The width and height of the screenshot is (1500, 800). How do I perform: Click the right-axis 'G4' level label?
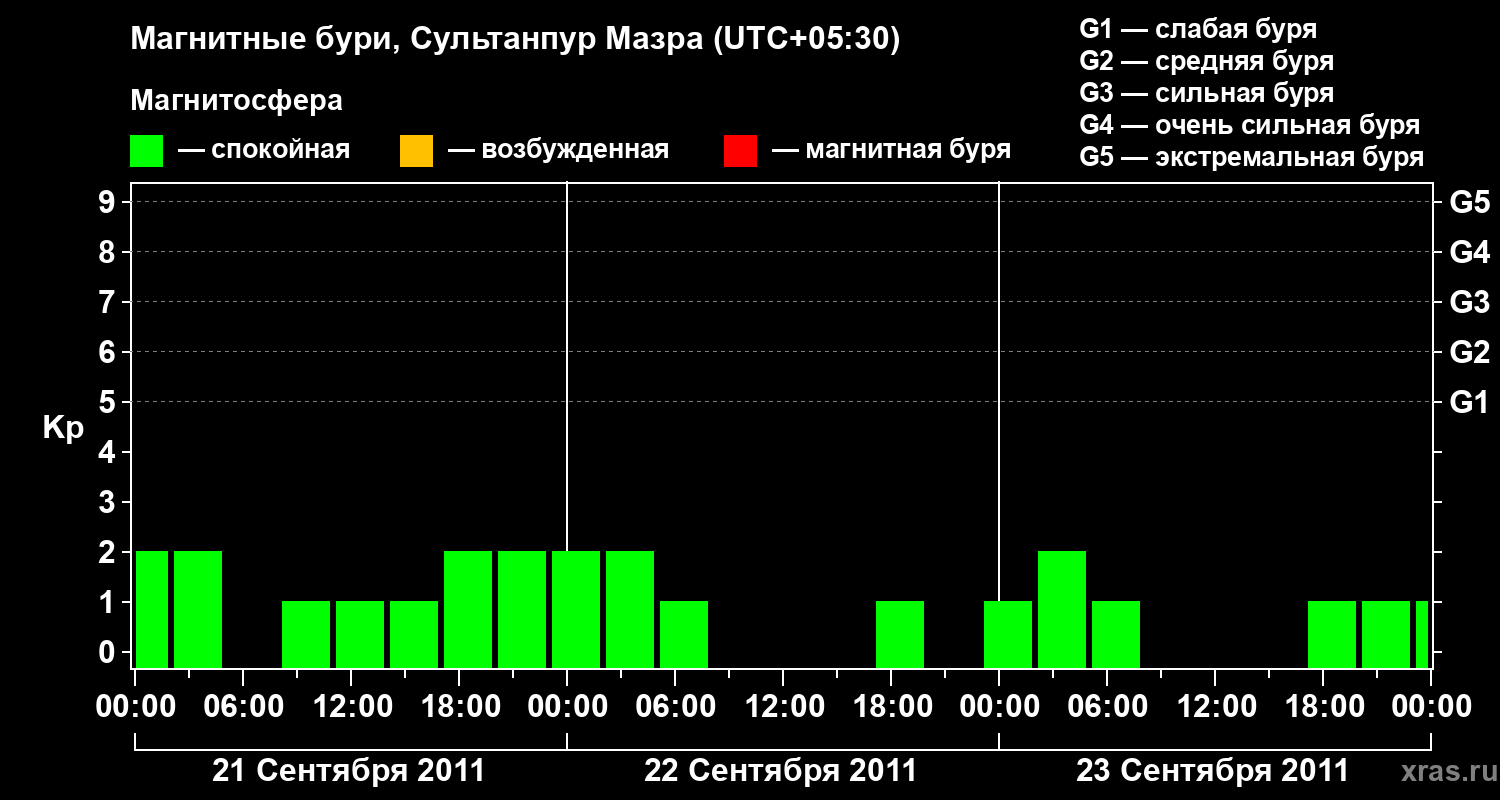1470,252
